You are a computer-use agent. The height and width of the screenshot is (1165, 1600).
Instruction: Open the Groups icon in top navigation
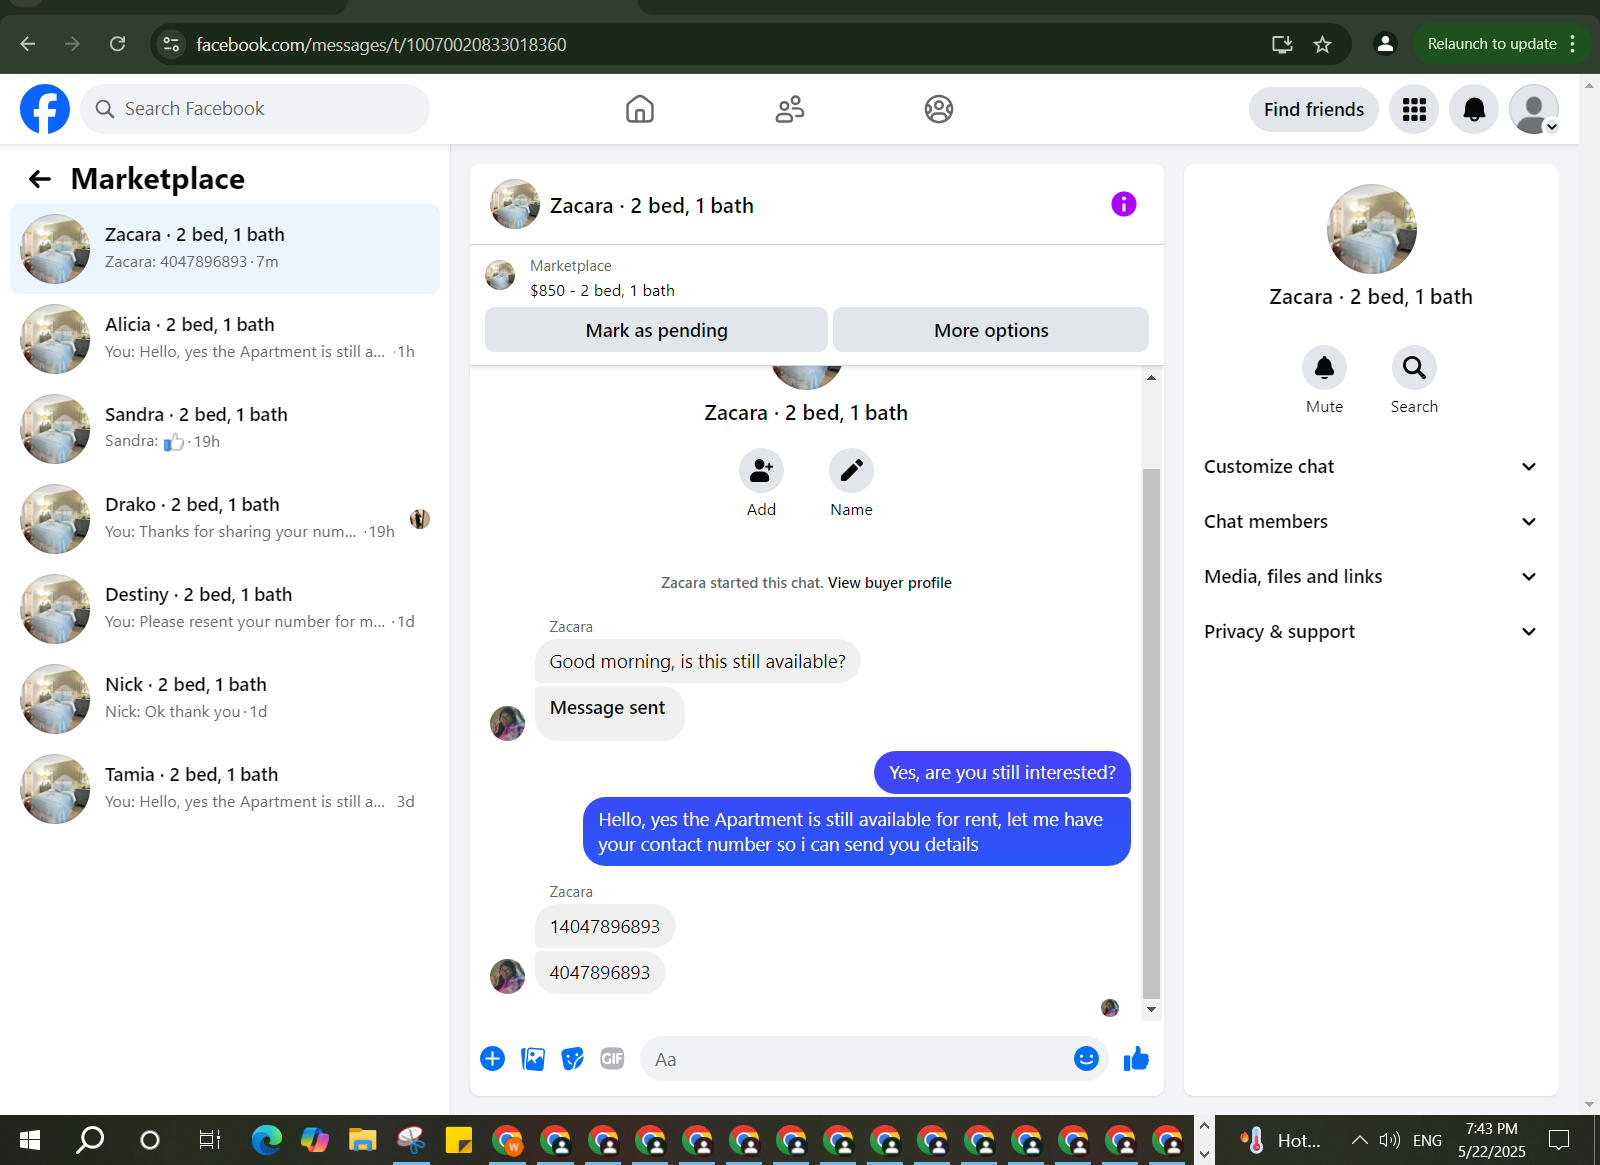pyautogui.click(x=939, y=109)
